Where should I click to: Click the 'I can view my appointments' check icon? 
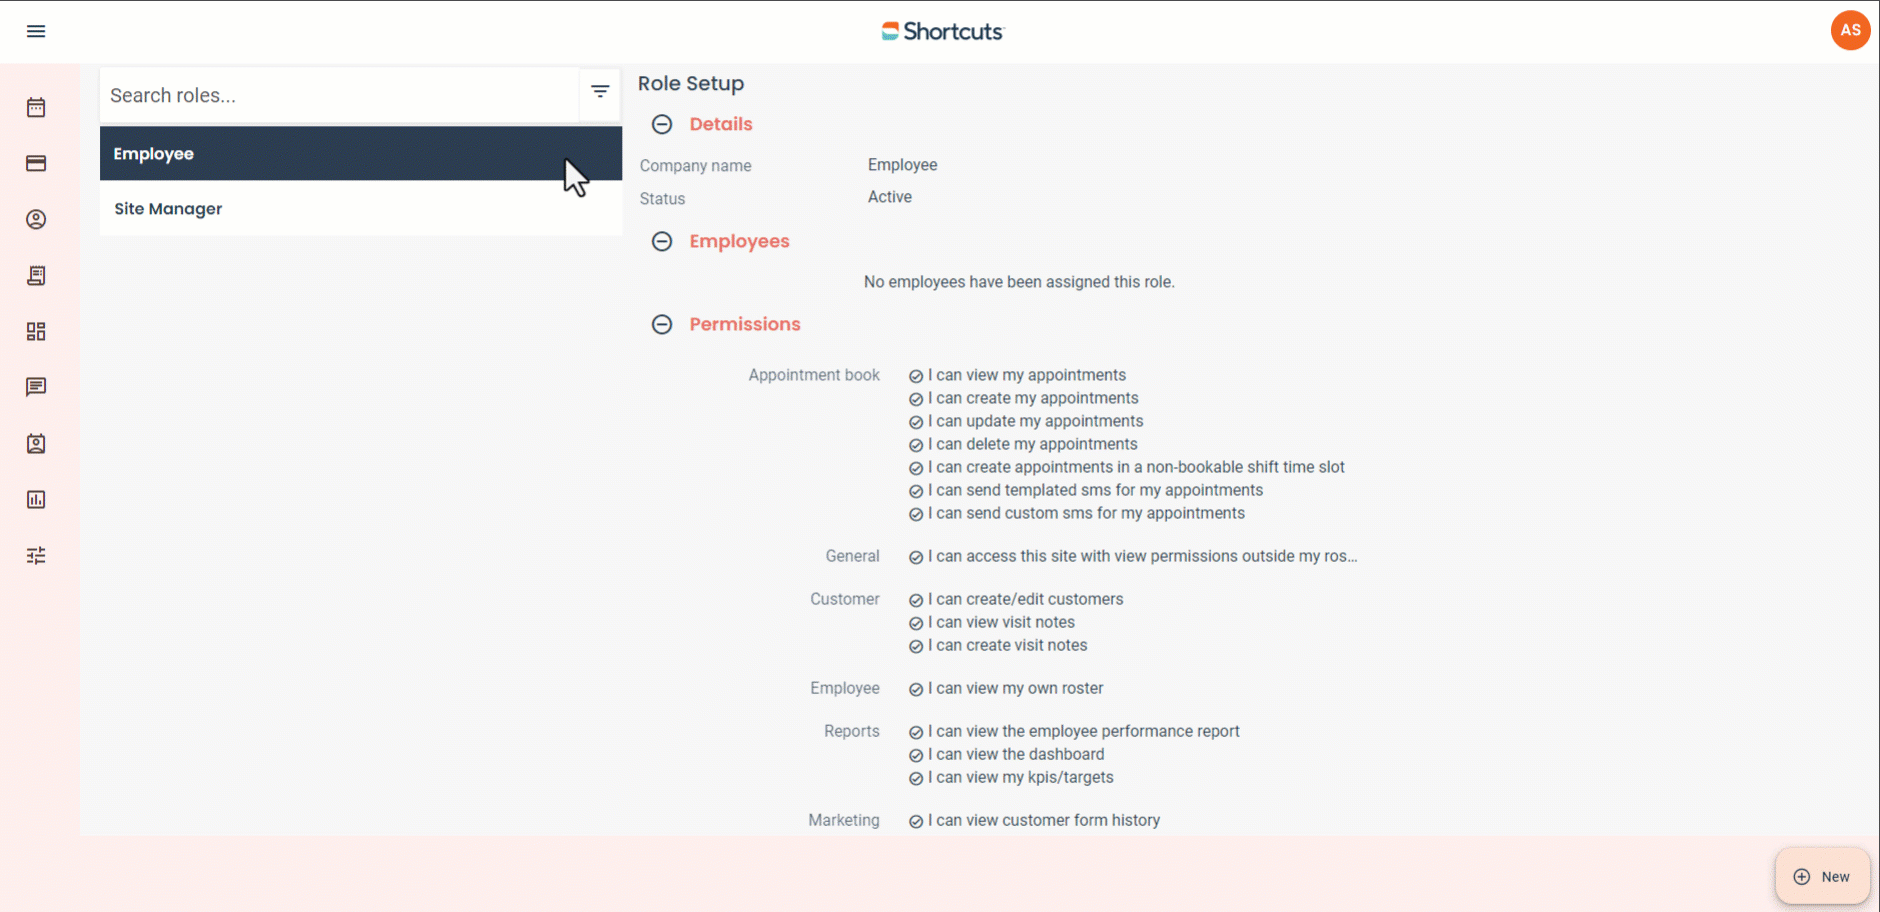pos(916,376)
